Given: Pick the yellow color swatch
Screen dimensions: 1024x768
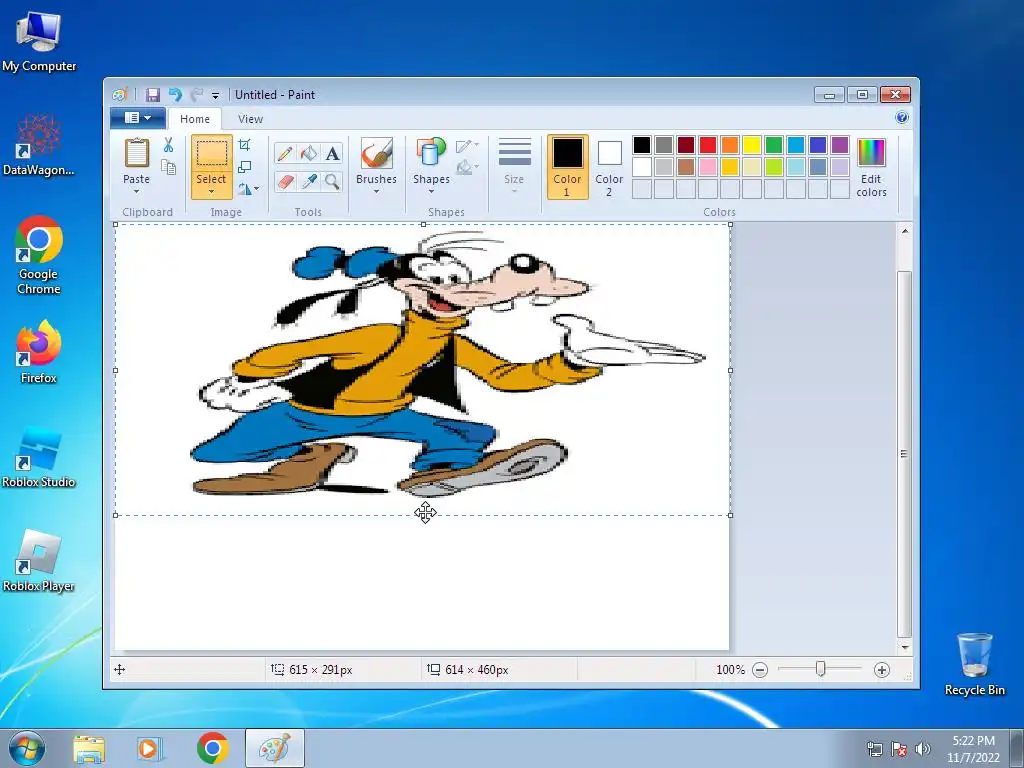Looking at the screenshot, I should coord(752,145).
